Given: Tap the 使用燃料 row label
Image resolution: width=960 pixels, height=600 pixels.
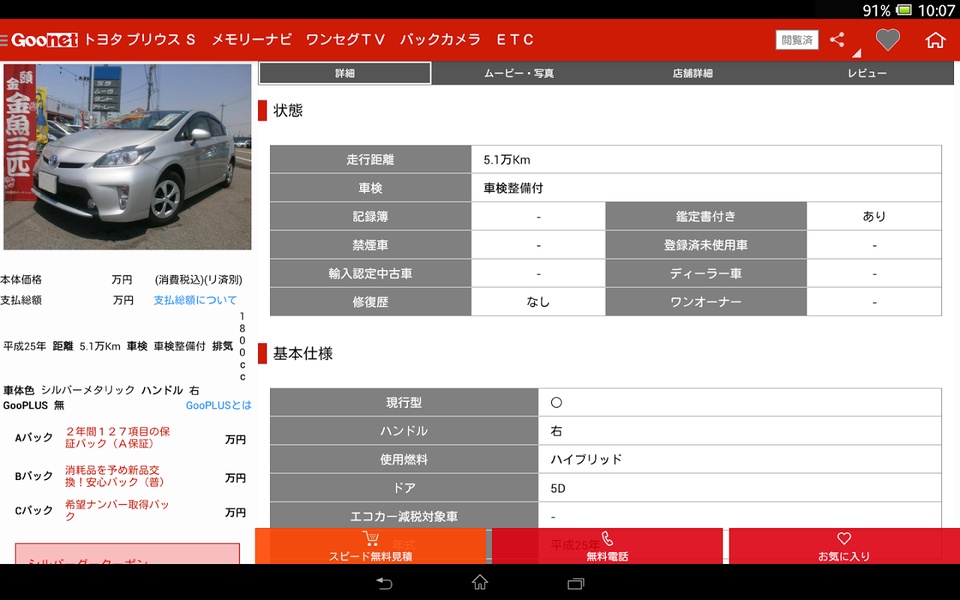Looking at the screenshot, I should click(x=404, y=459).
